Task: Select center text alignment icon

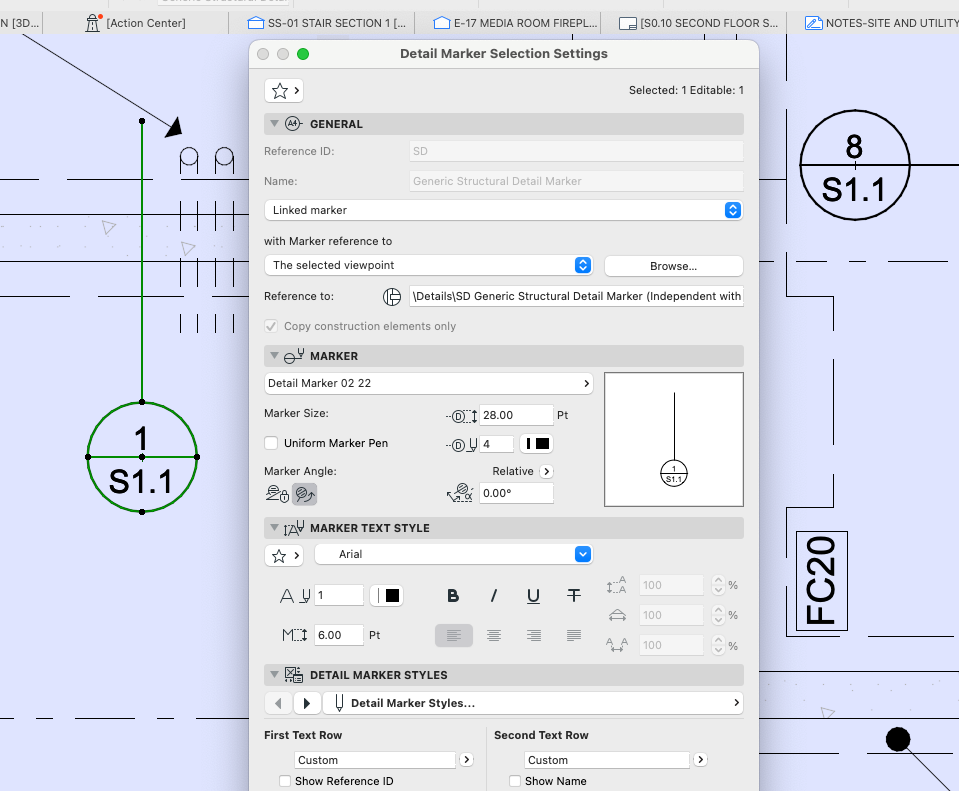Action: (x=493, y=635)
